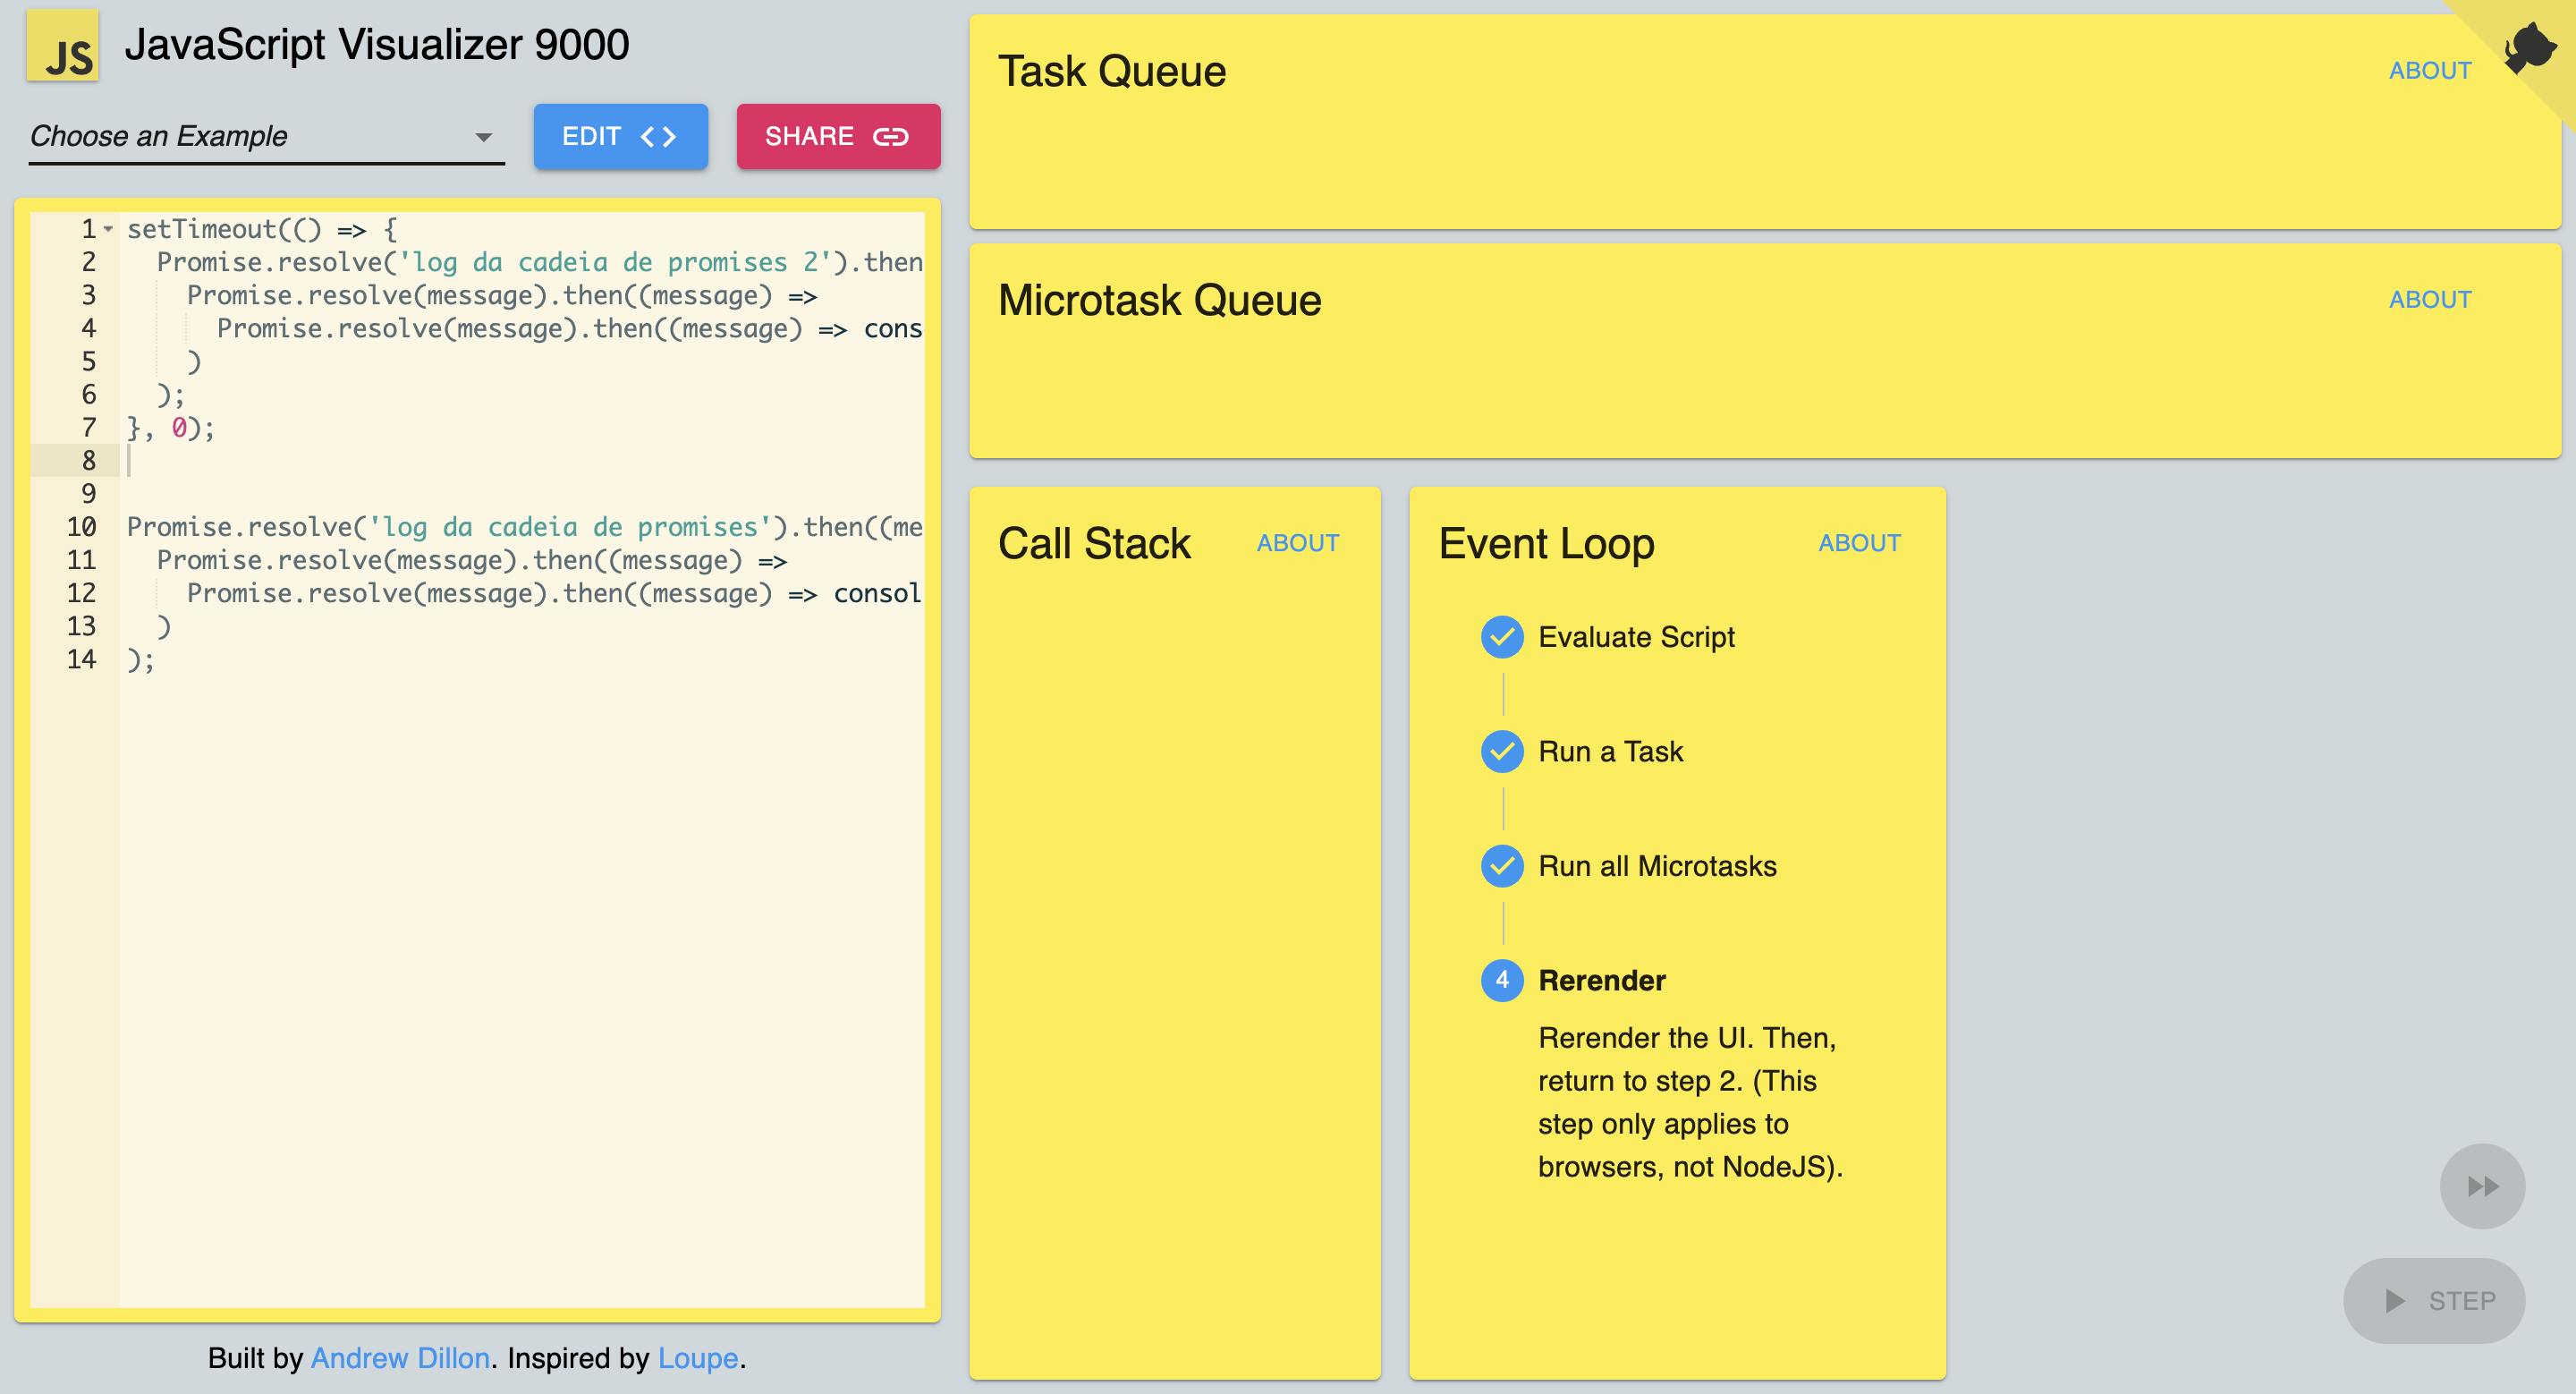Click the setTimeout code on line 1
The image size is (2576, 1394).
tap(262, 230)
